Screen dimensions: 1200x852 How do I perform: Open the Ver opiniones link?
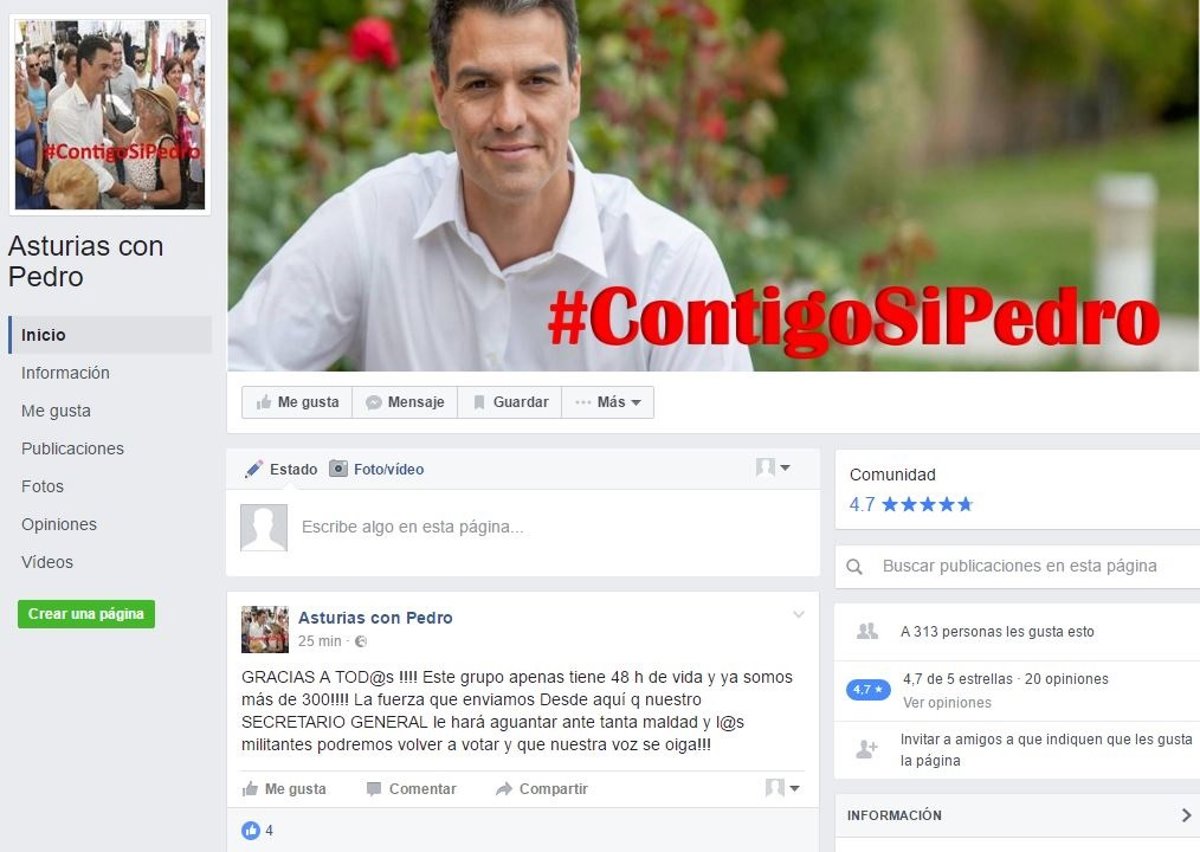point(947,703)
